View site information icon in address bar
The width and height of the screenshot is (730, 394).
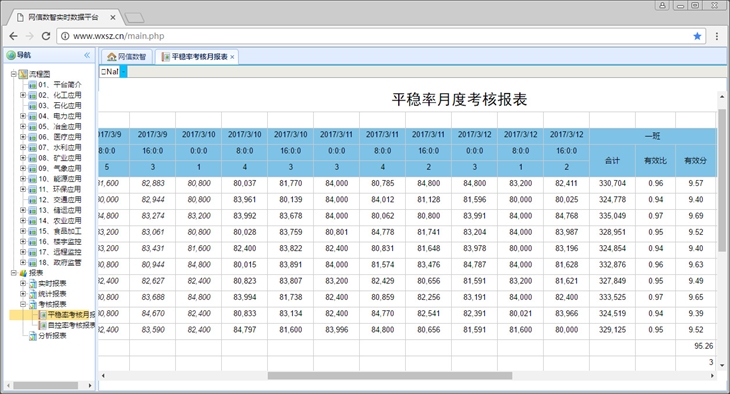click(65, 36)
